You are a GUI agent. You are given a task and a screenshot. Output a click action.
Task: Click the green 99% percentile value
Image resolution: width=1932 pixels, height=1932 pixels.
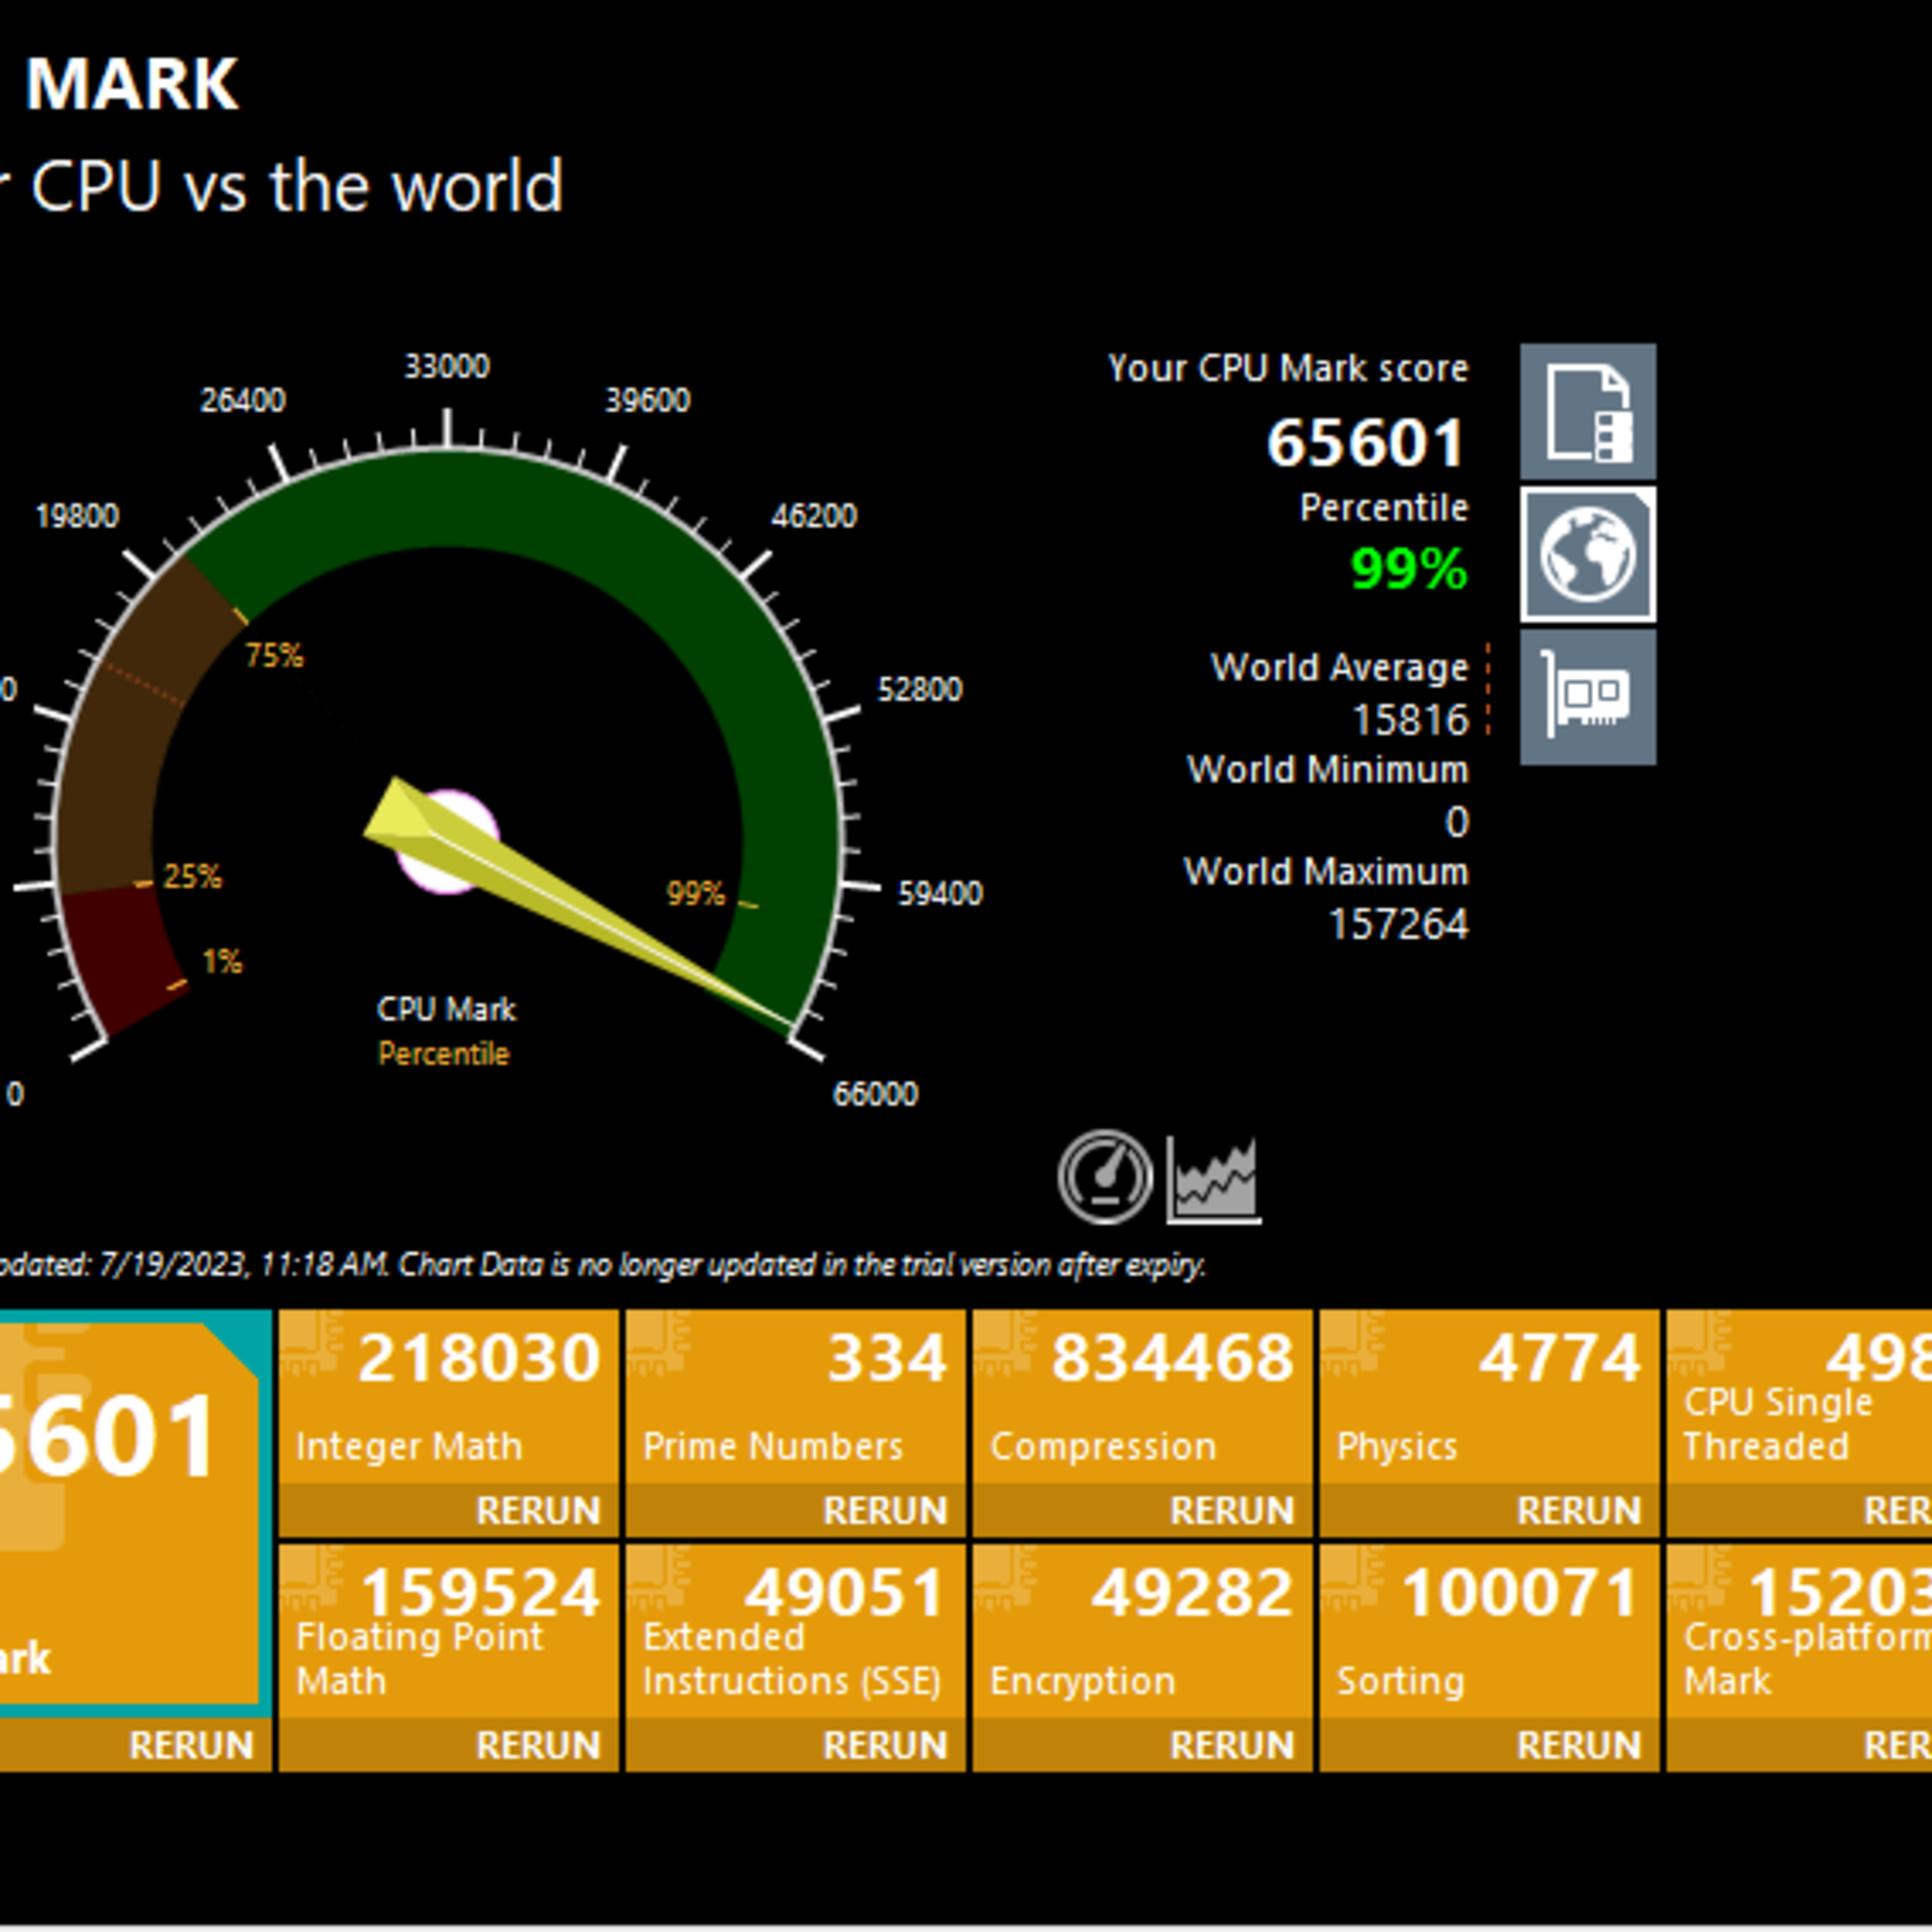[1409, 568]
